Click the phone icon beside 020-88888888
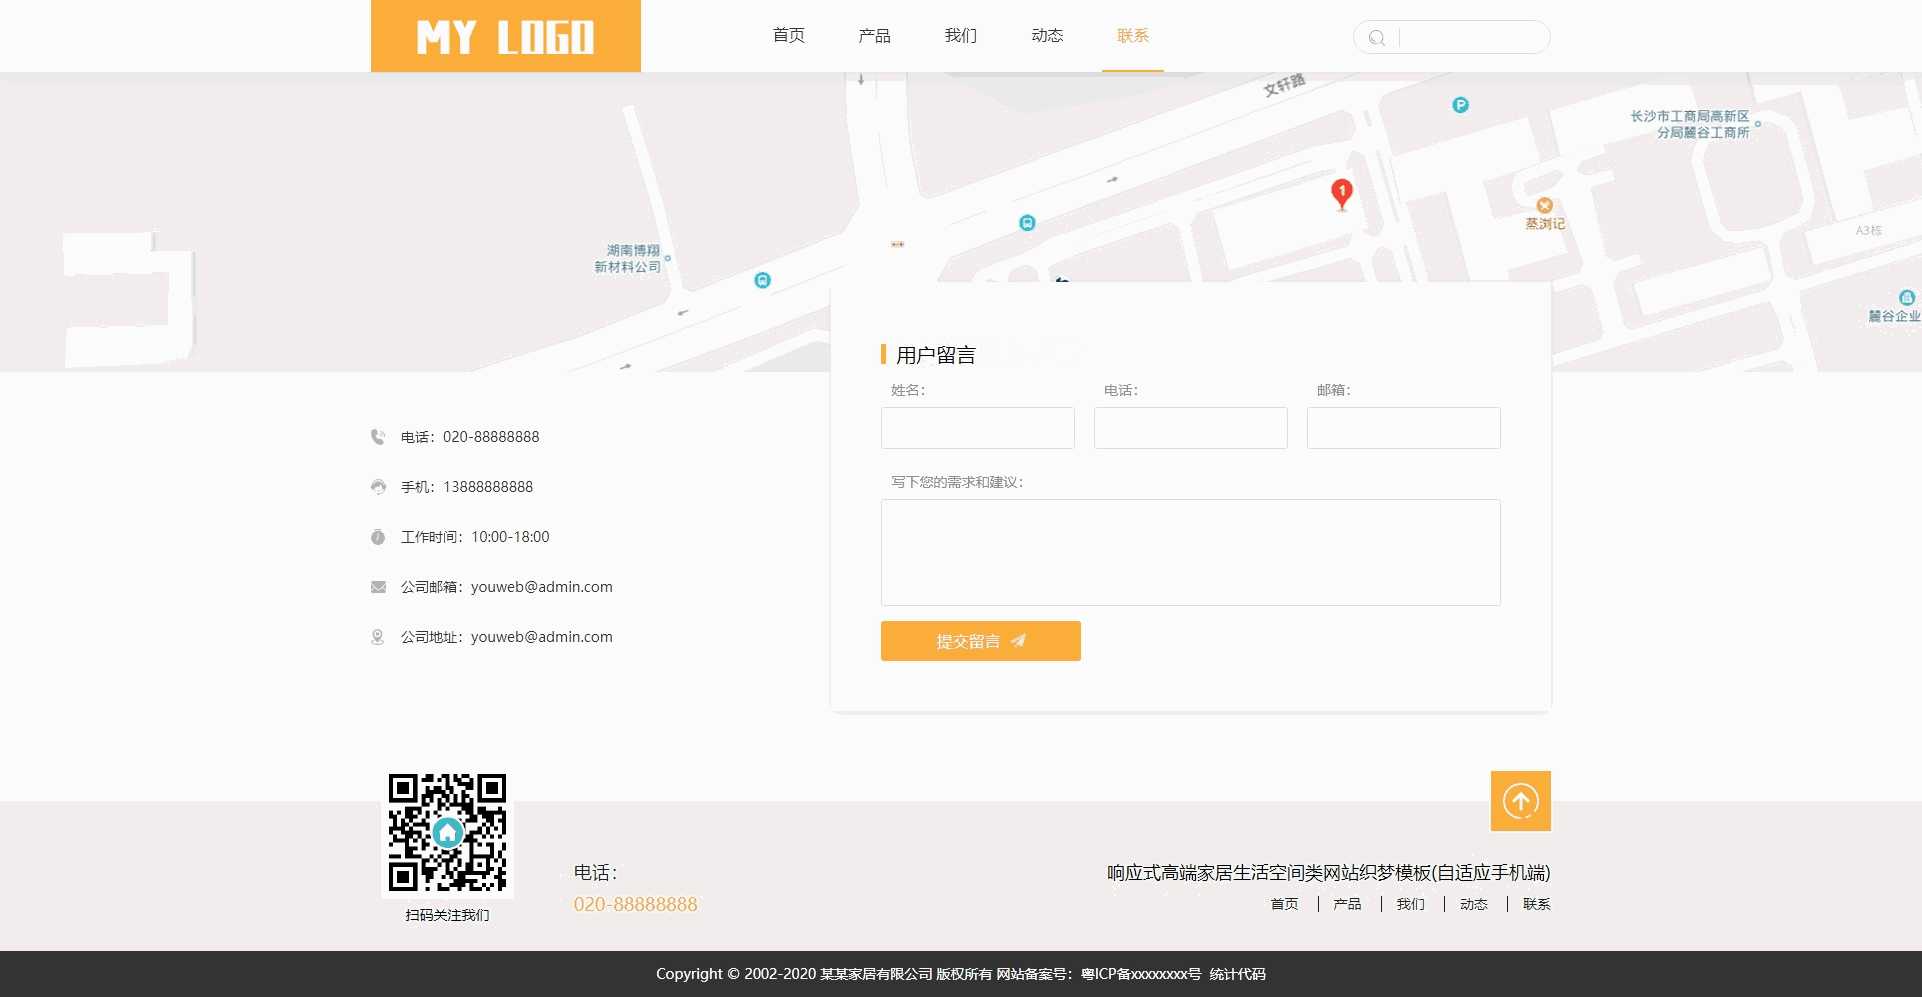This screenshot has height=997, width=1922. coord(377,436)
